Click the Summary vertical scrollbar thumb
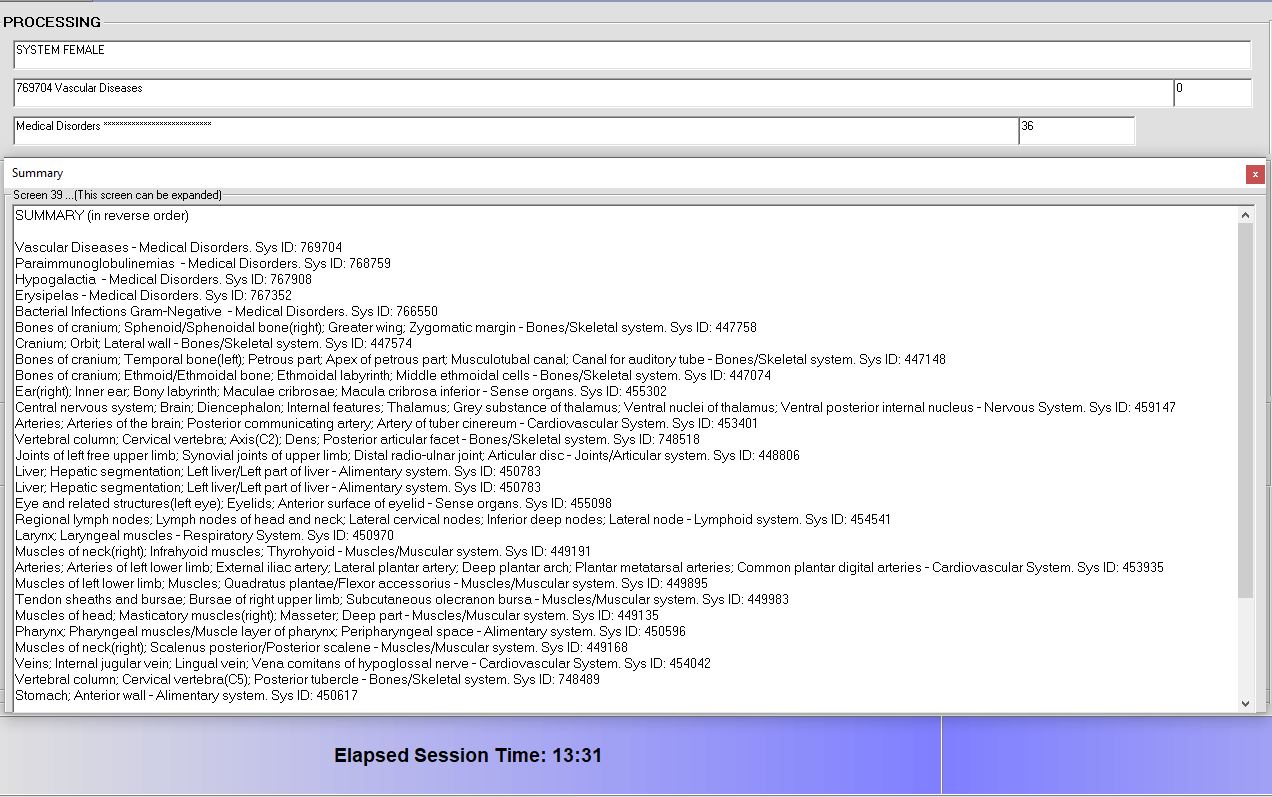This screenshot has height=797, width=1272. point(1245,410)
